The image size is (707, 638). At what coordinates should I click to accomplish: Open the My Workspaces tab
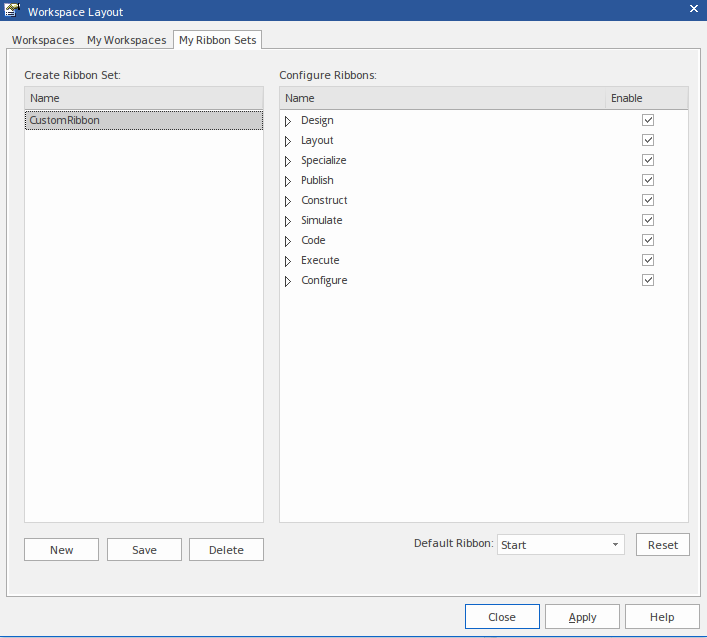point(126,40)
